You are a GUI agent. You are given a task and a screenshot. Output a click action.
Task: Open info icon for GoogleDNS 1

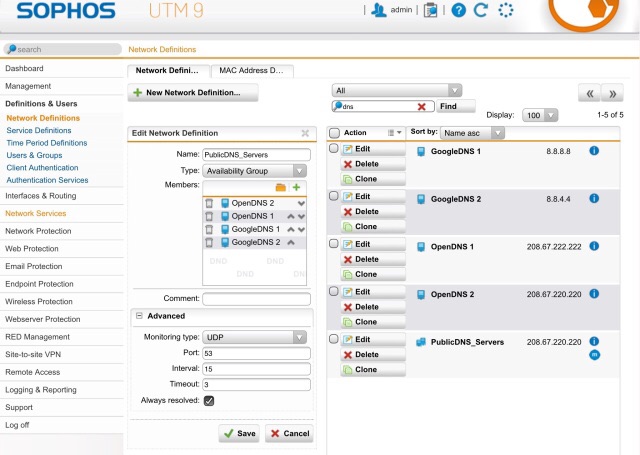pos(594,151)
